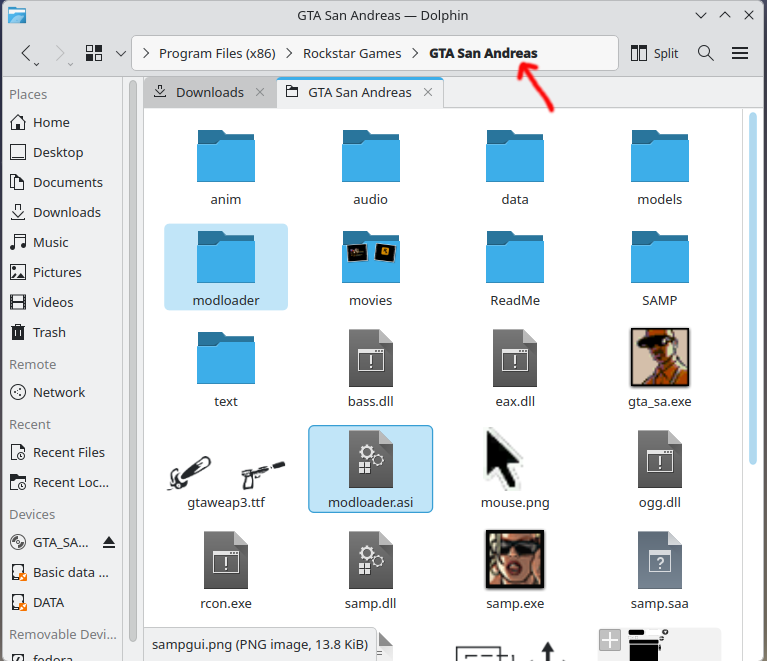This screenshot has width=767, height=661.
Task: Select the modloader folder
Action: 226,267
